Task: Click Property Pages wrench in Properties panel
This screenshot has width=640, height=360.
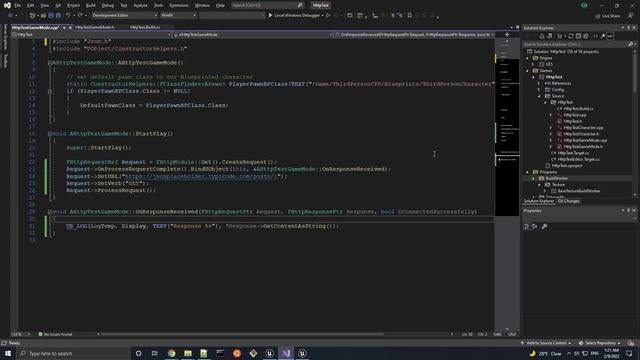Action: click(544, 226)
